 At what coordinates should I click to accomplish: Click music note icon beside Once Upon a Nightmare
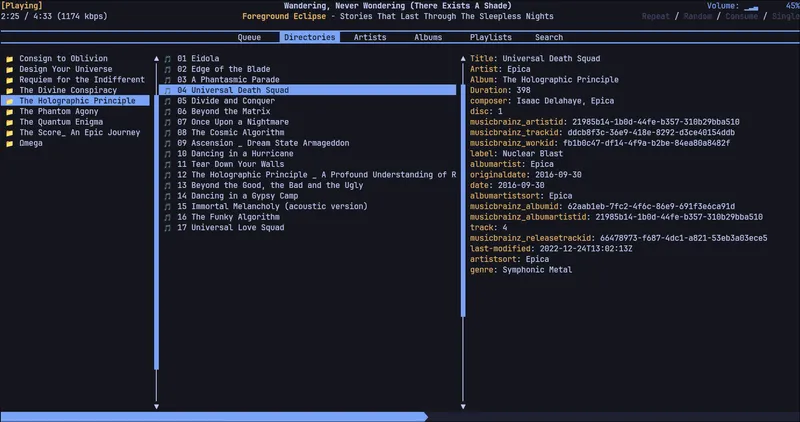click(167, 122)
